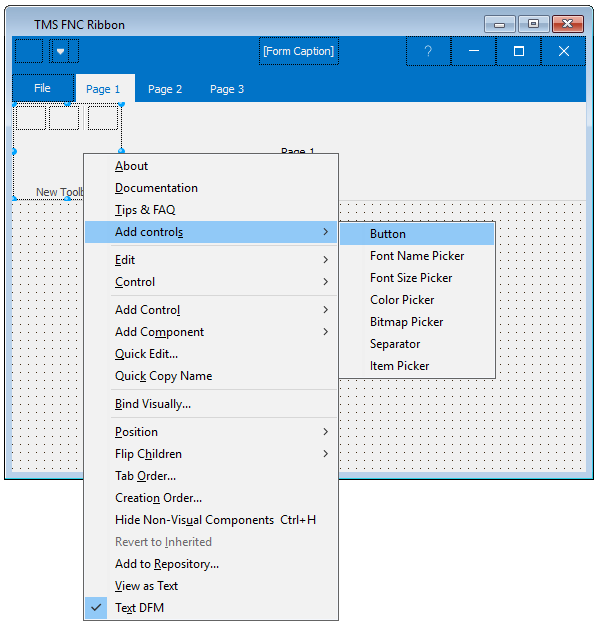This screenshot has height=628, width=607.
Task: Choose Quick Edit... menu item
Action: 212,354
